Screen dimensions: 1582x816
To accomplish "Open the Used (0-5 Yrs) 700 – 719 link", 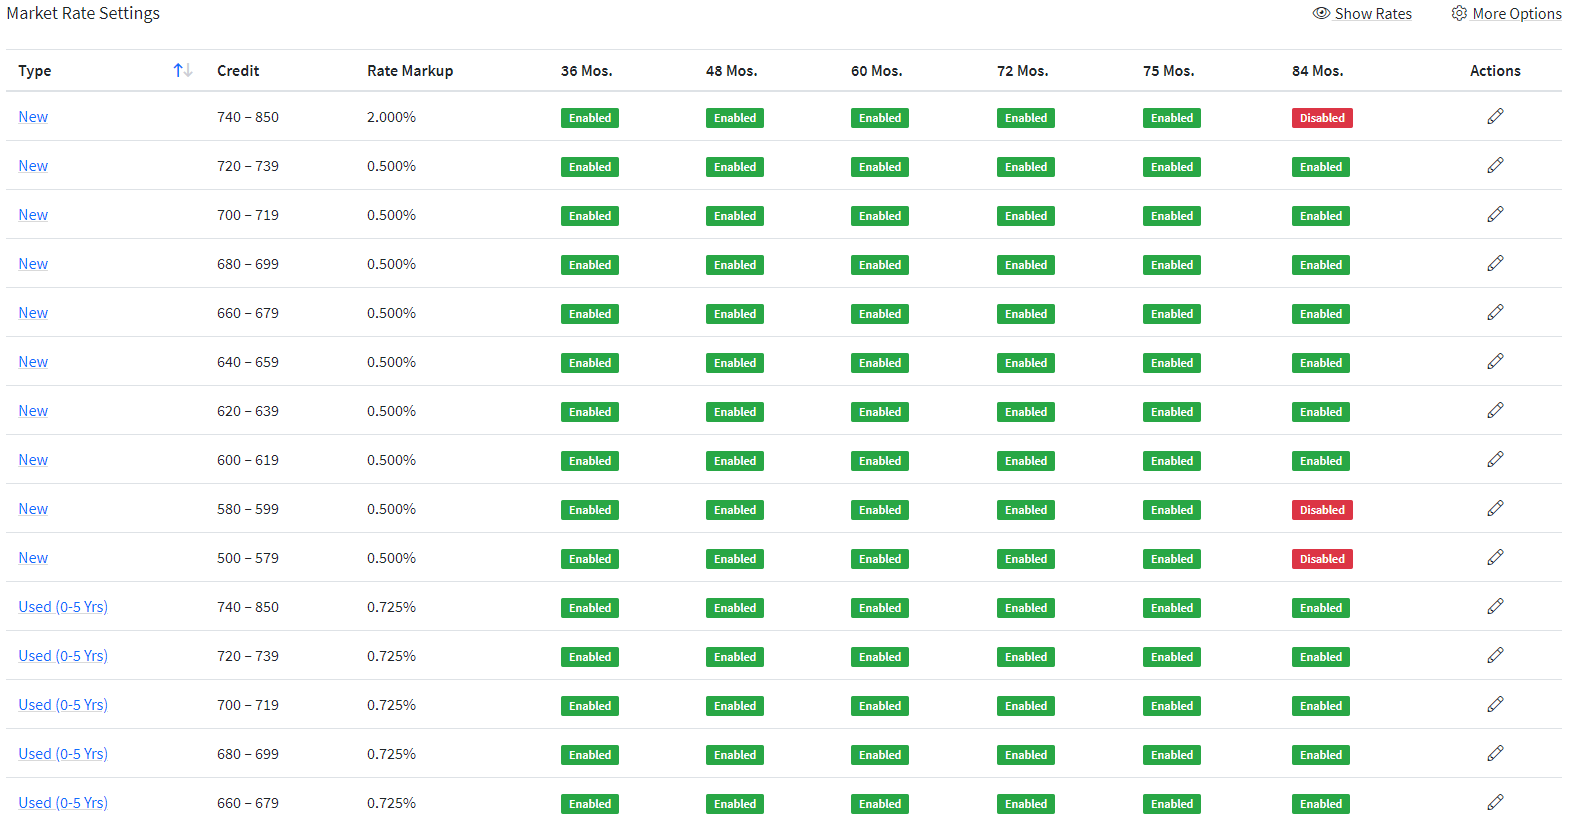I will 63,705.
